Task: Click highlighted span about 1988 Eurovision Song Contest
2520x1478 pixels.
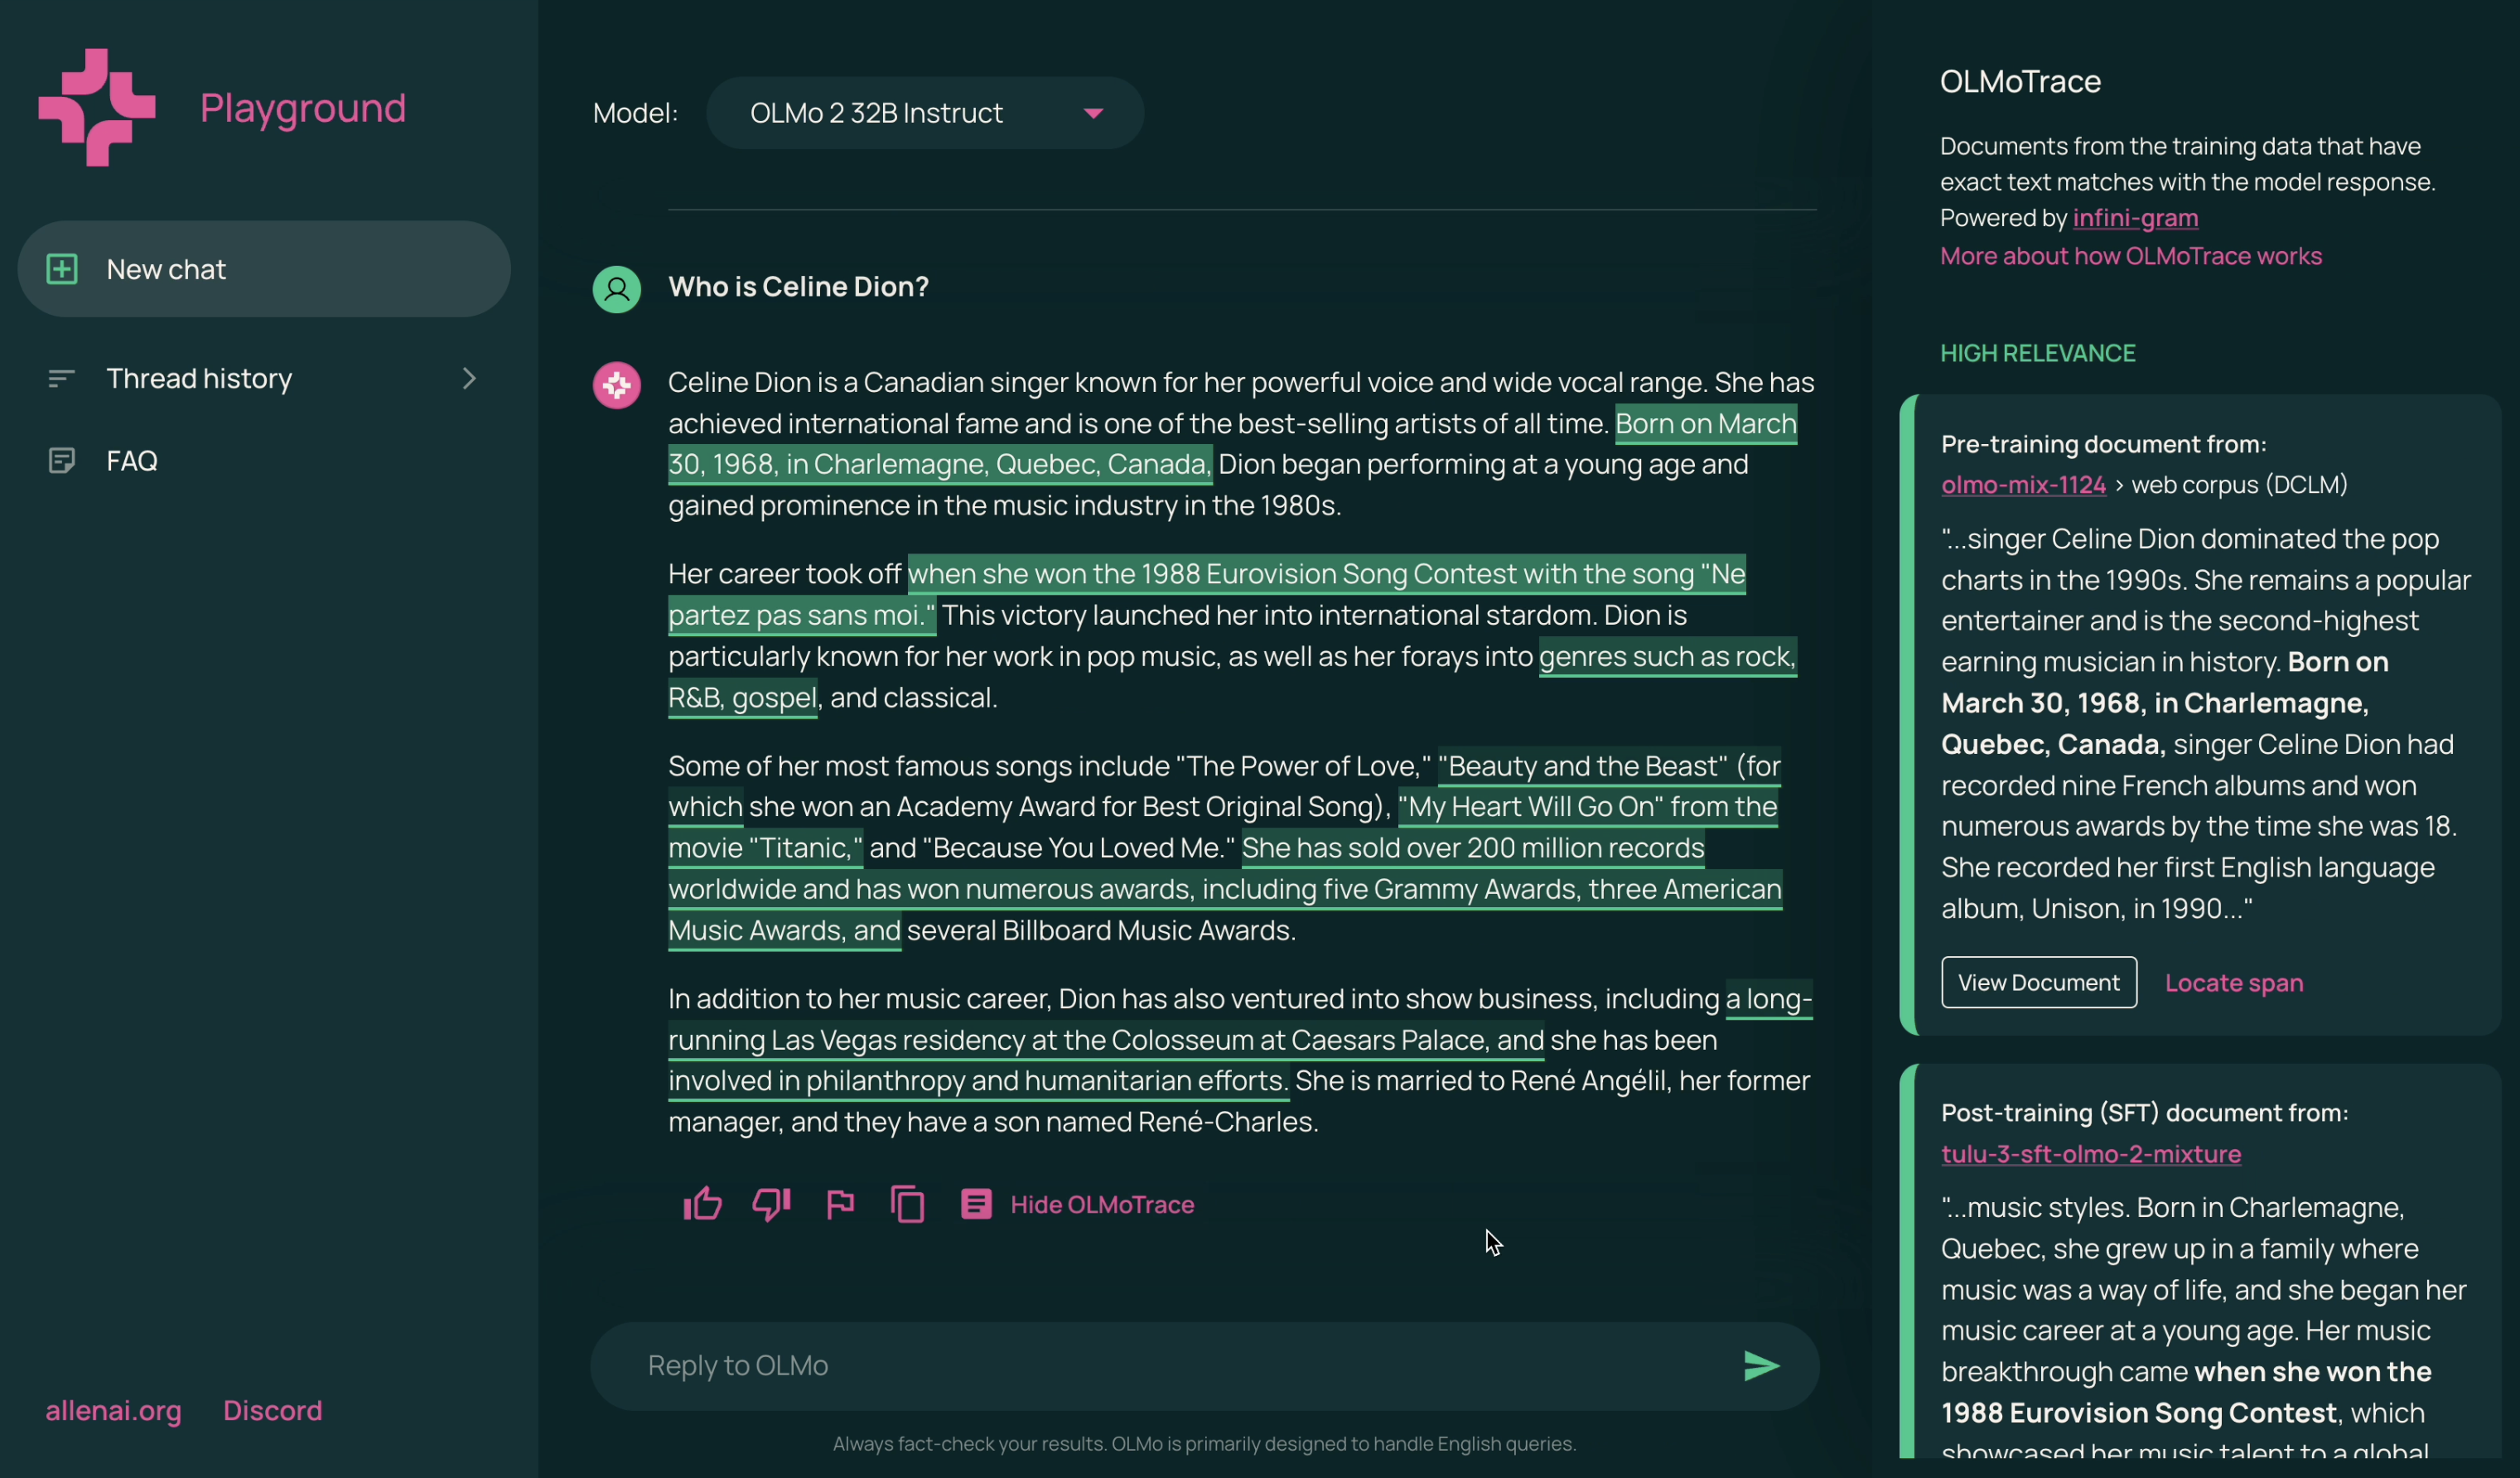Action: (x=1326, y=574)
